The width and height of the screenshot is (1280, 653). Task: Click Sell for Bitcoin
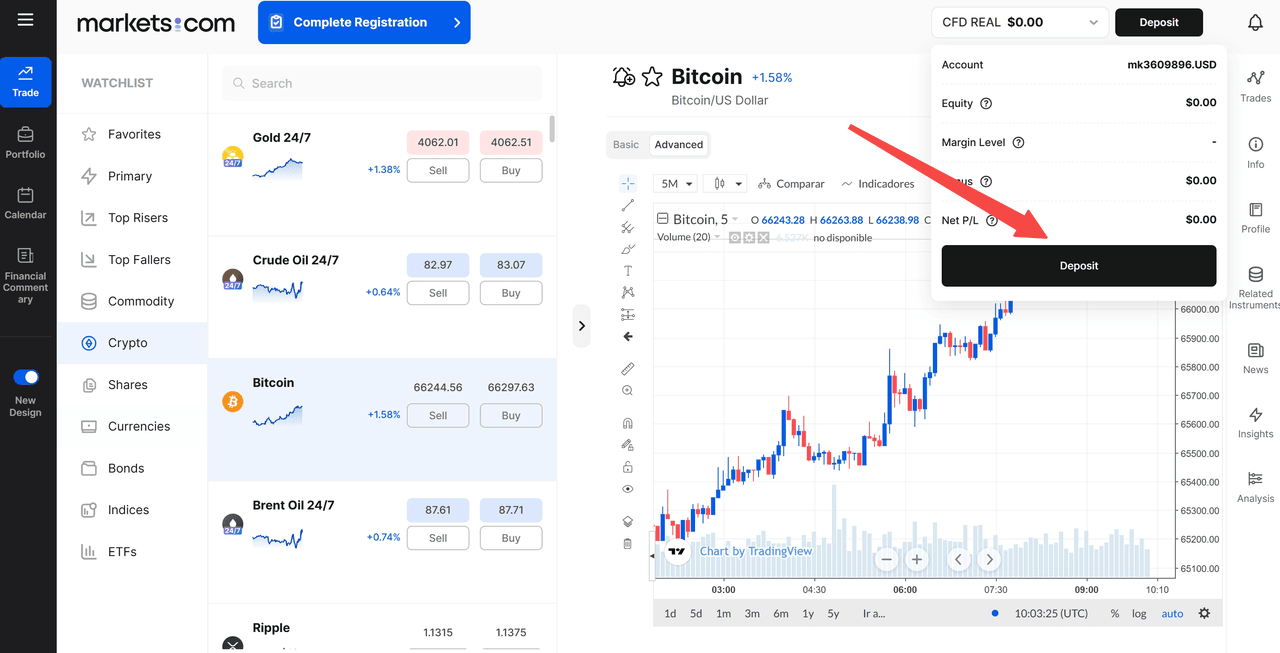tap(438, 415)
